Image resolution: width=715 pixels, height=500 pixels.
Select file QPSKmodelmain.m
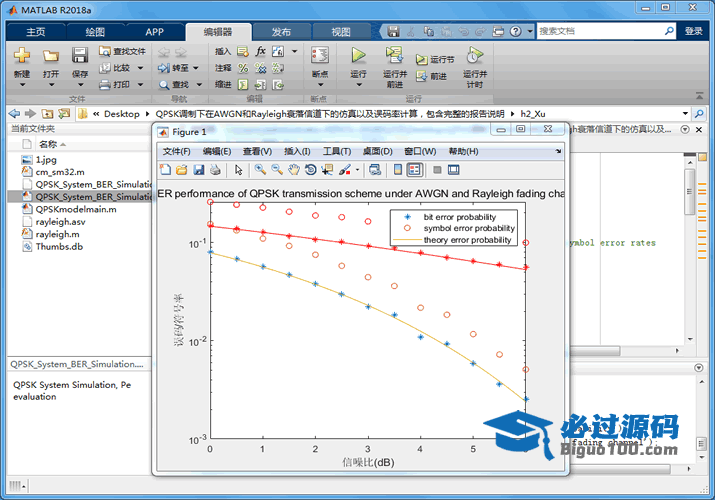pos(76,209)
